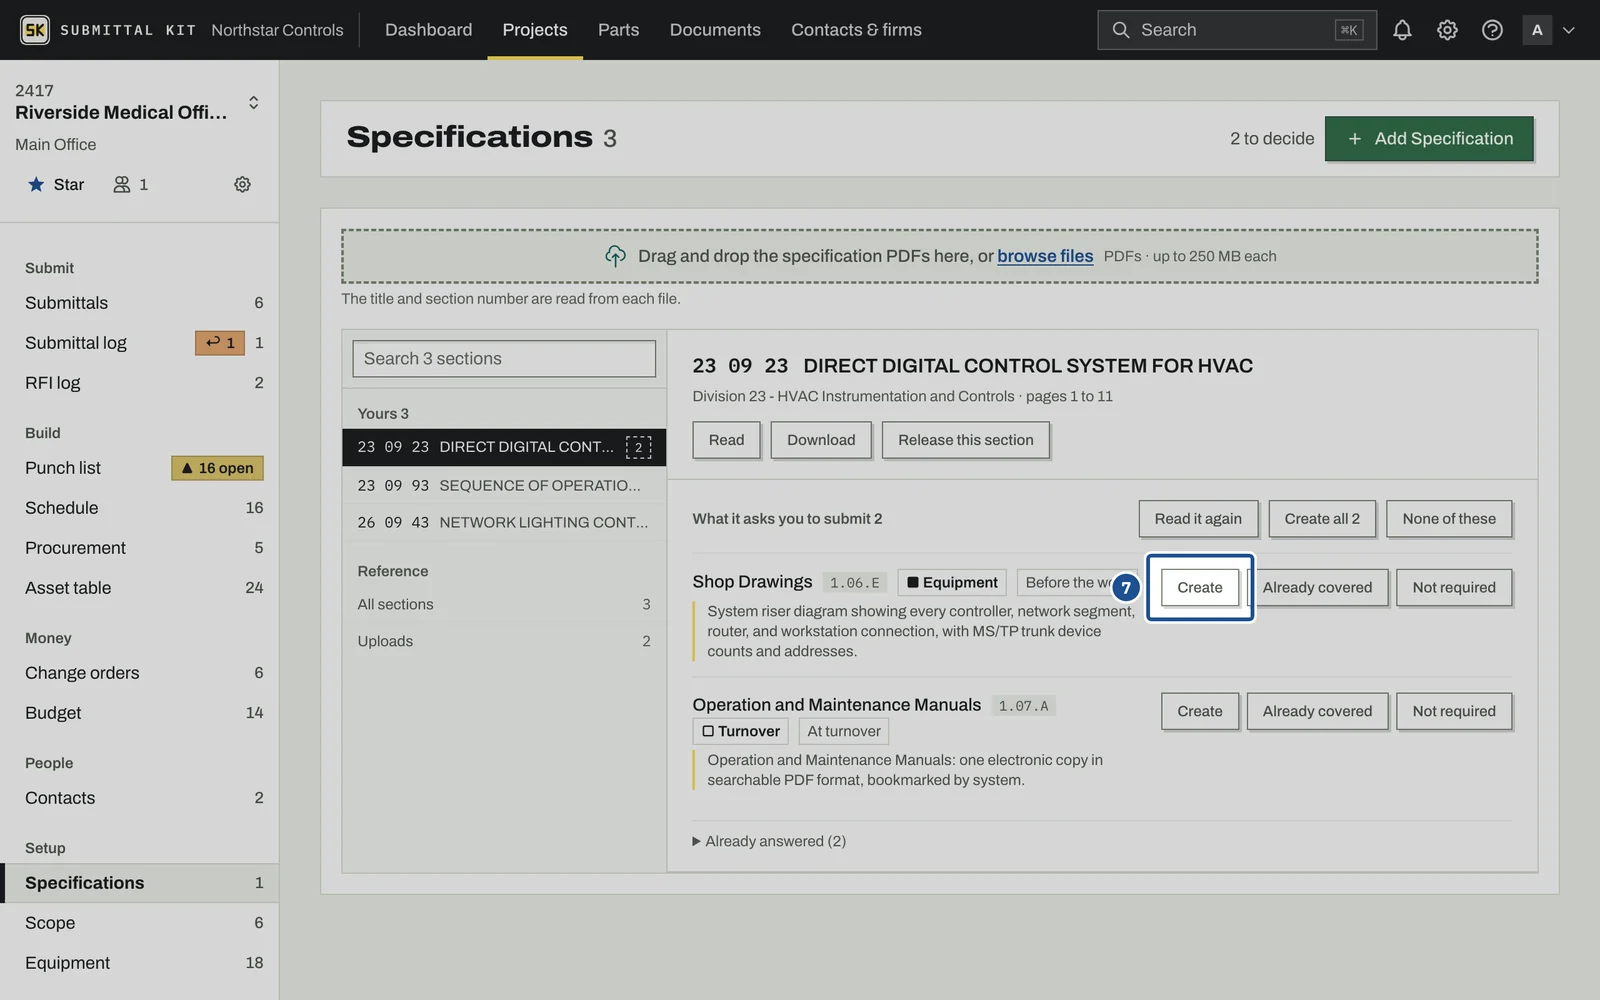This screenshot has height=1000, width=1600.
Task: Click the 16 open warning badge
Action: tap(217, 468)
